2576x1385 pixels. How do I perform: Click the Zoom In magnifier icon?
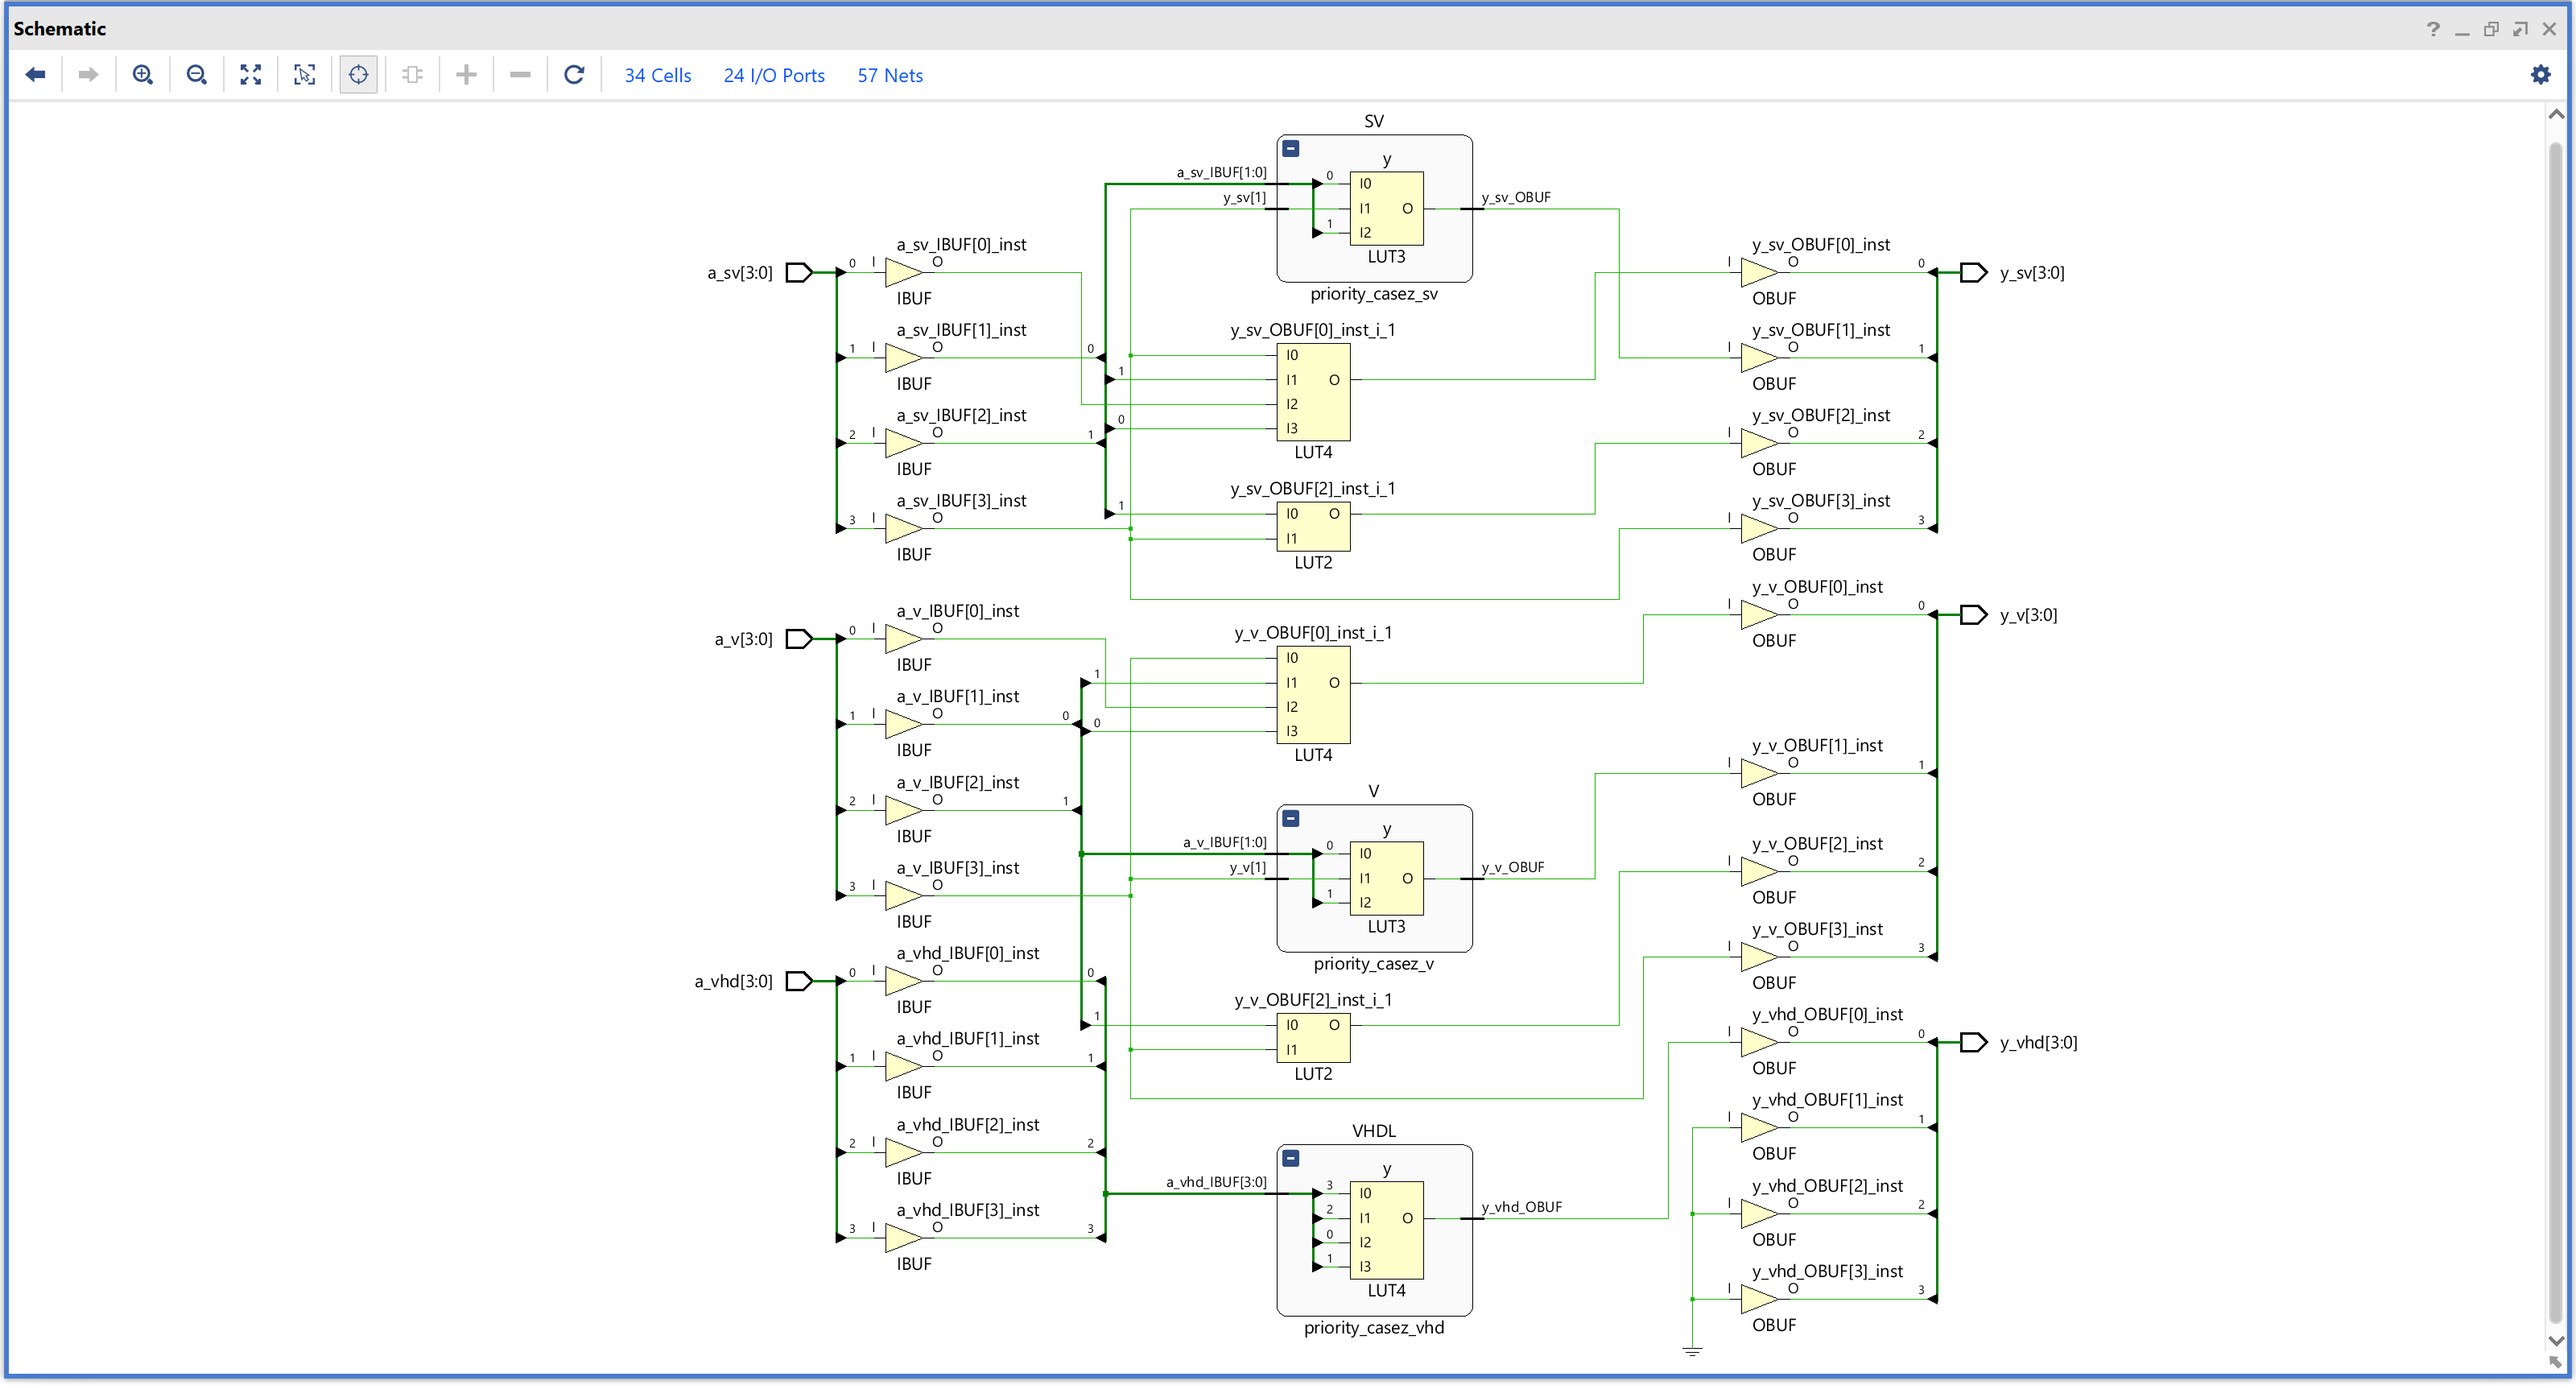(x=143, y=75)
